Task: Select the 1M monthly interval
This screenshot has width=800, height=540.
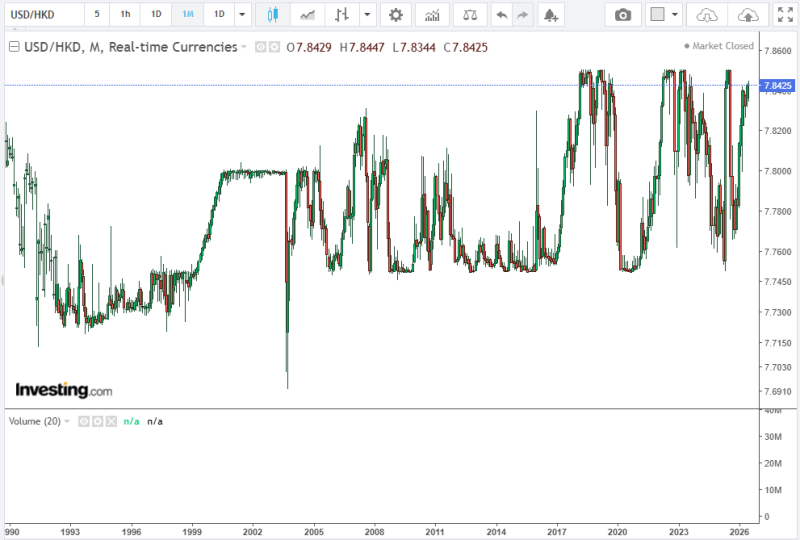Action: (188, 14)
